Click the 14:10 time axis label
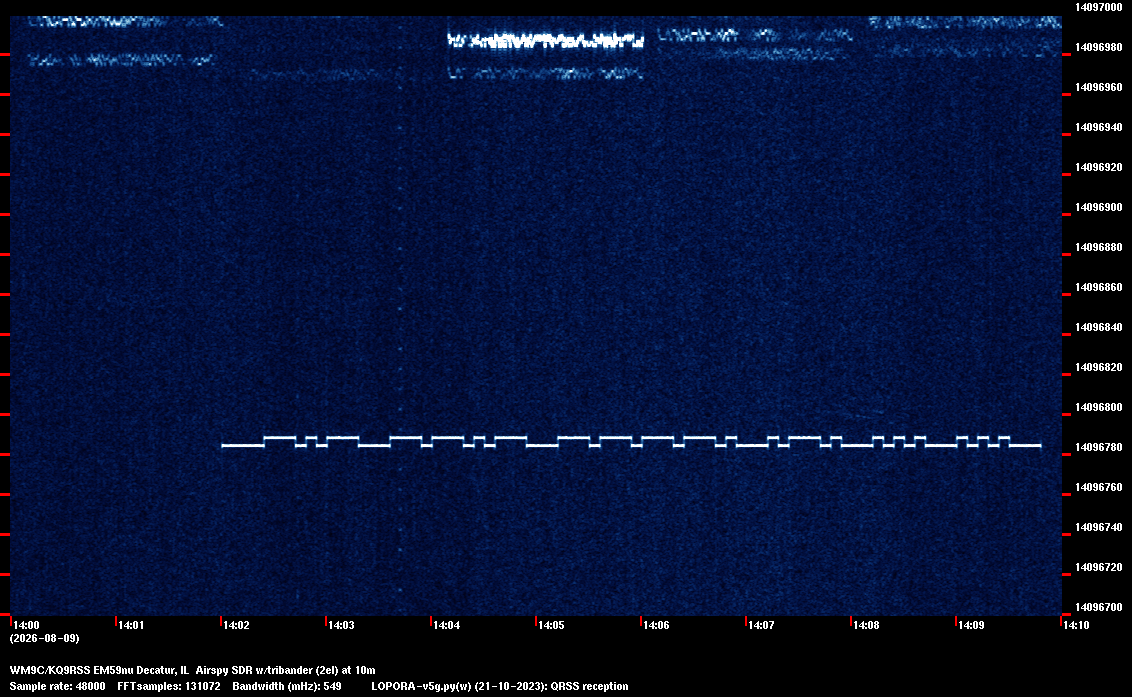The width and height of the screenshot is (1132, 697). [x=1076, y=625]
